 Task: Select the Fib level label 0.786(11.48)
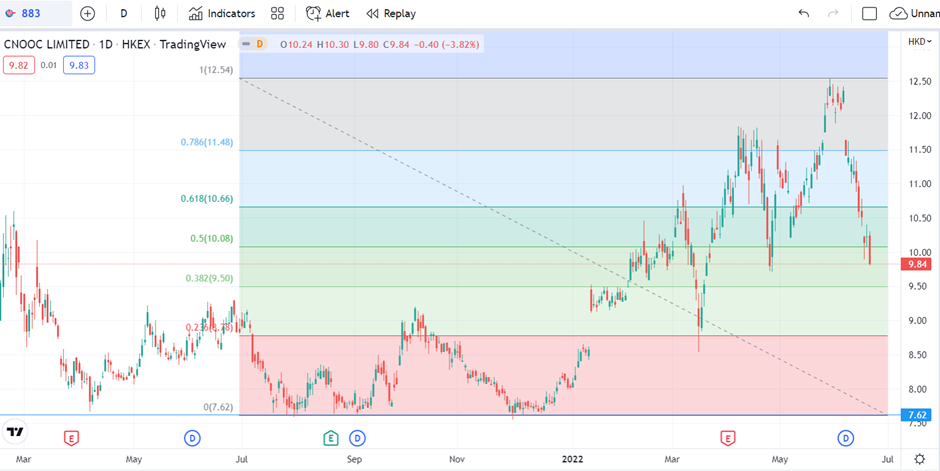tap(207, 142)
